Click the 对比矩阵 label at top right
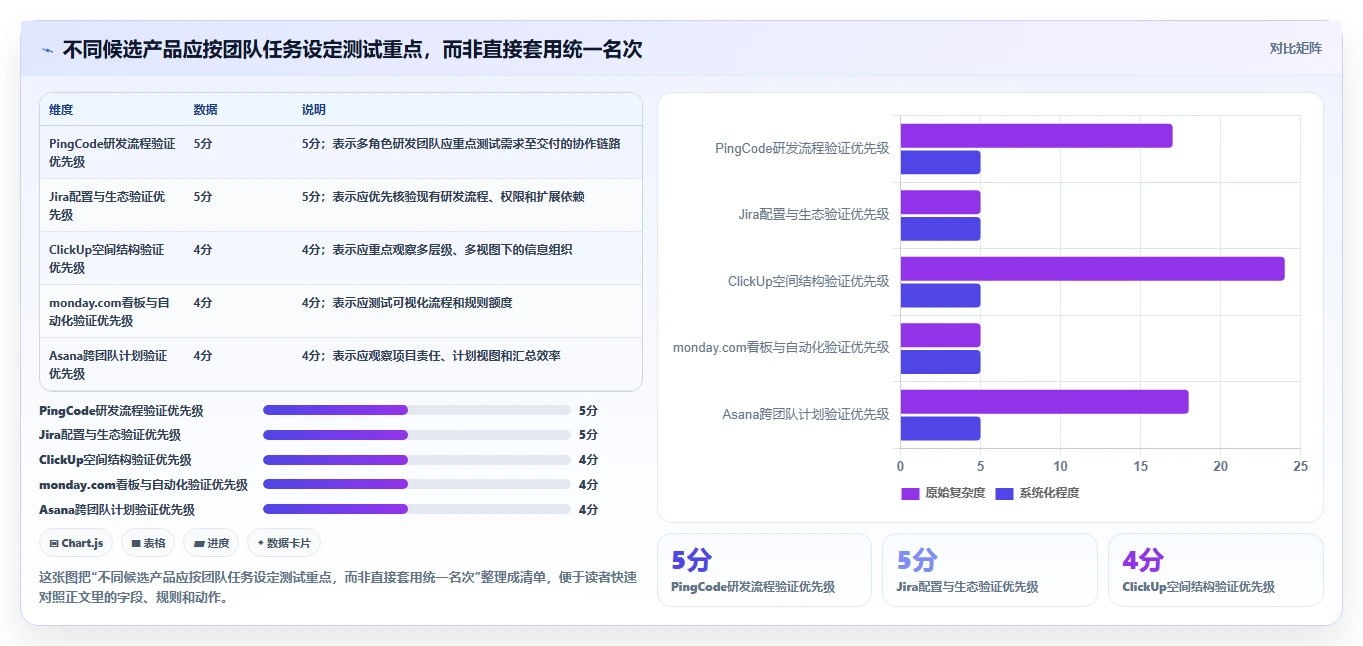 click(1295, 48)
